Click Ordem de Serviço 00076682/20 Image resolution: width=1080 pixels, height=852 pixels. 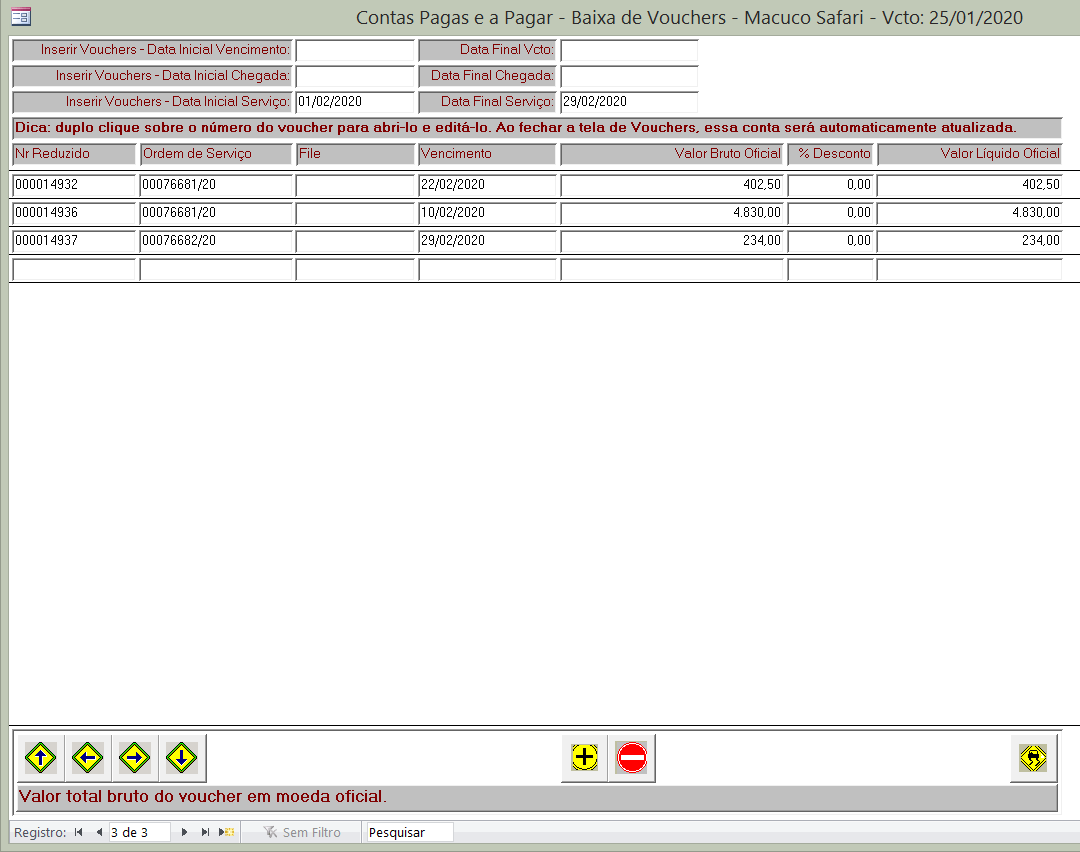pyautogui.click(x=215, y=241)
